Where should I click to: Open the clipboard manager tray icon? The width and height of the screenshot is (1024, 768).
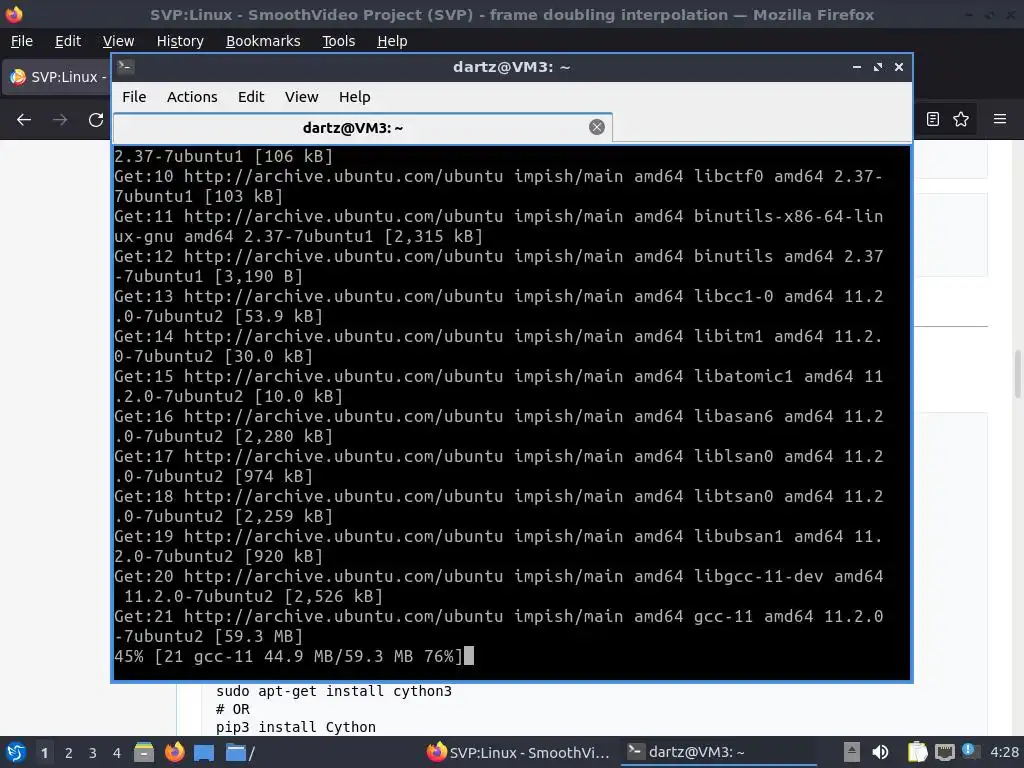click(918, 752)
